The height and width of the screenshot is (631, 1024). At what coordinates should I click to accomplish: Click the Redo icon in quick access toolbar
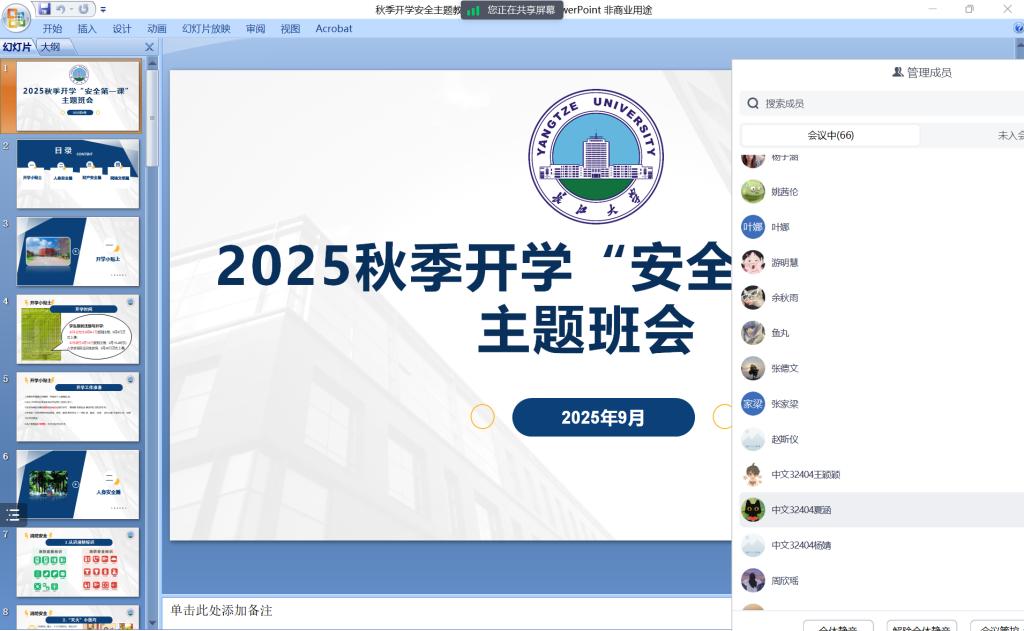click(84, 9)
